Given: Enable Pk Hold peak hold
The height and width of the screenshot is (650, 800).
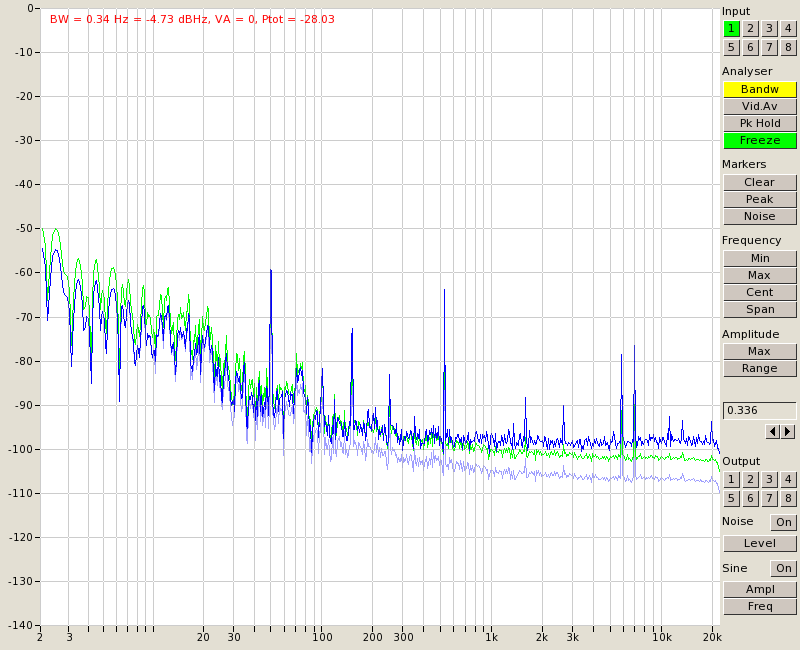Looking at the screenshot, I should point(760,123).
